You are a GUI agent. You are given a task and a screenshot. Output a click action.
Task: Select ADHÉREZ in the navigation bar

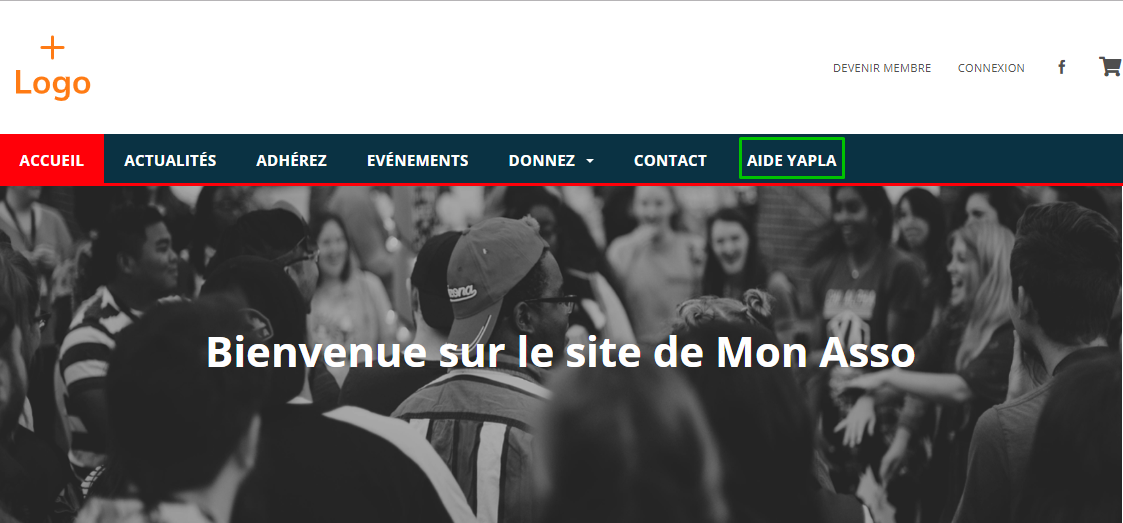291,160
